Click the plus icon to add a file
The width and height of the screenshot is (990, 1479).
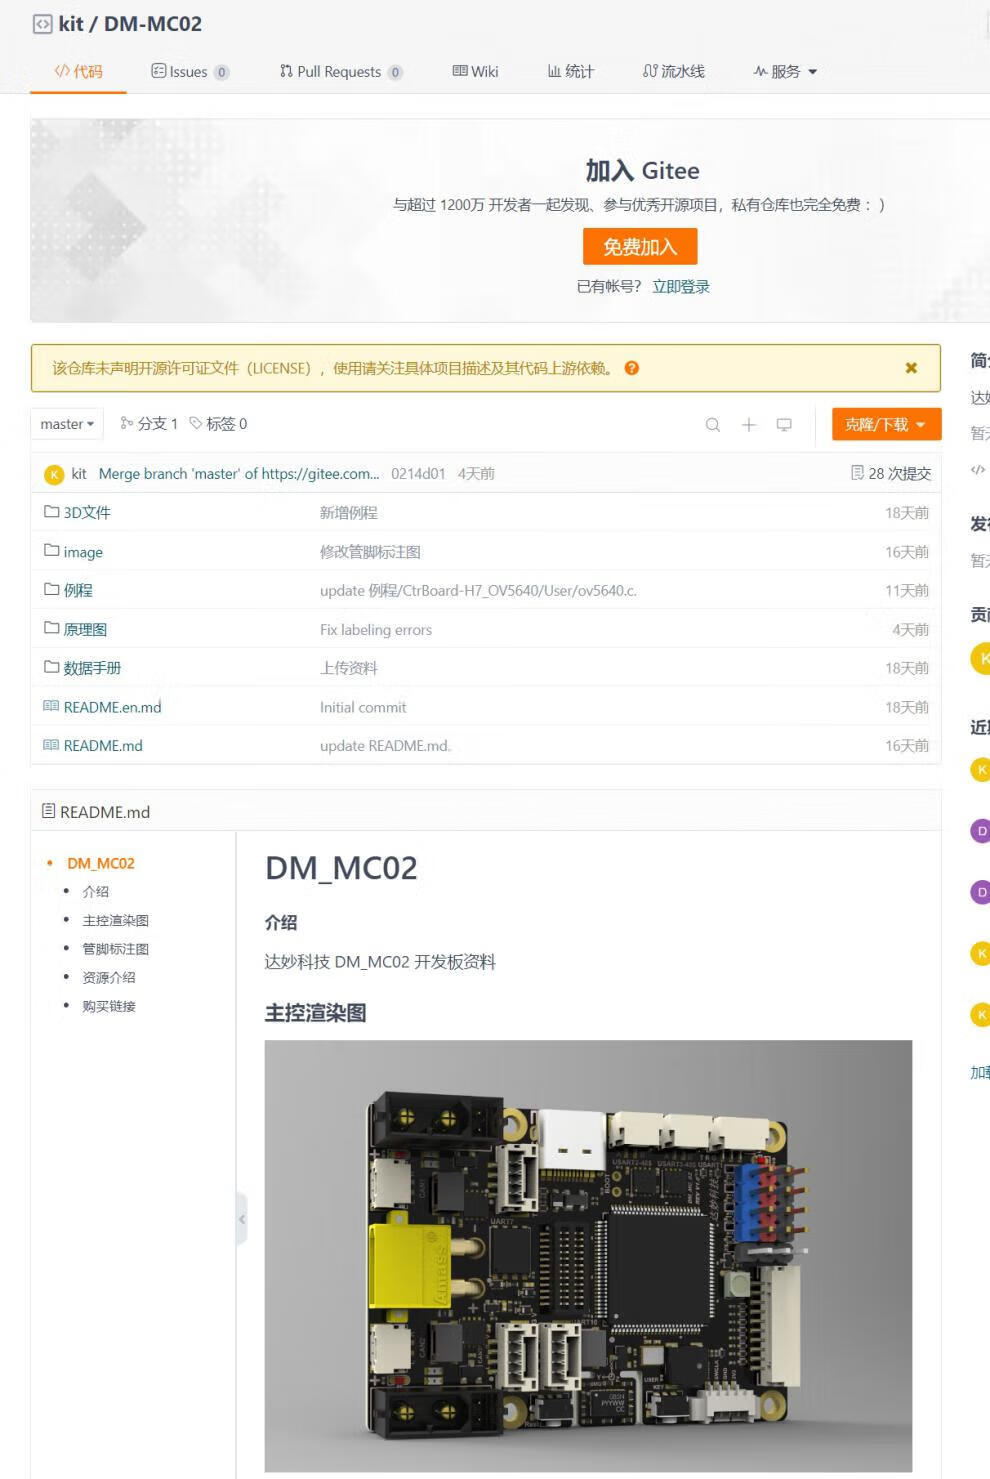(x=749, y=425)
